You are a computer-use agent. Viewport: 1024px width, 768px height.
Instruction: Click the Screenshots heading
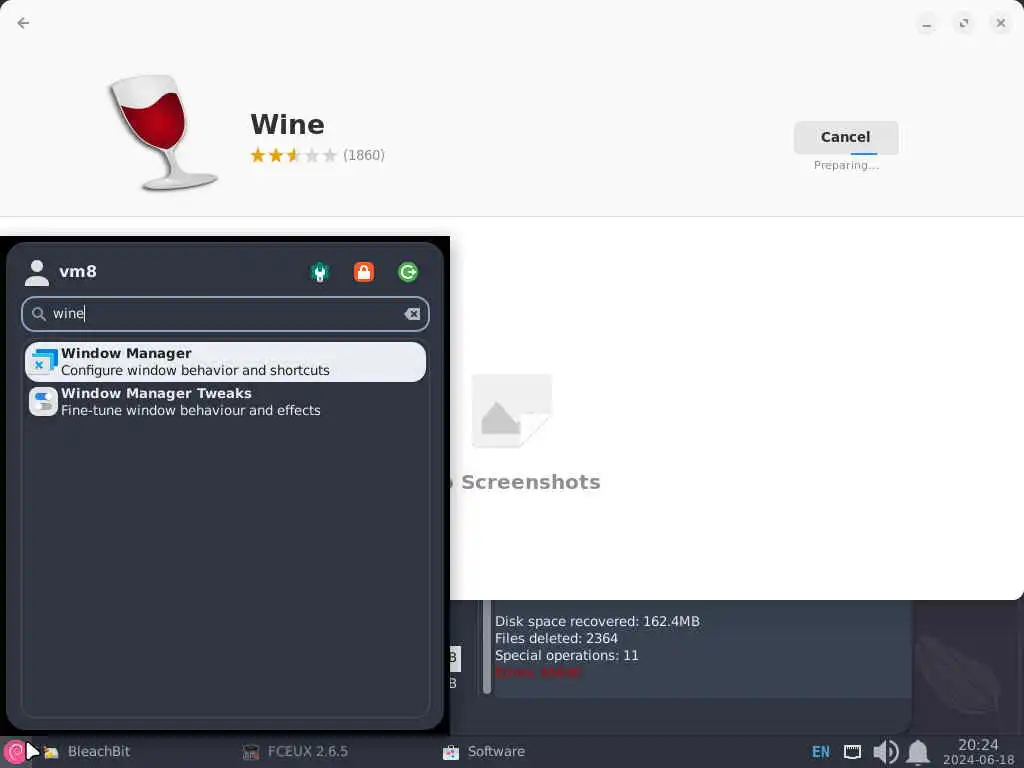pyautogui.click(x=530, y=482)
